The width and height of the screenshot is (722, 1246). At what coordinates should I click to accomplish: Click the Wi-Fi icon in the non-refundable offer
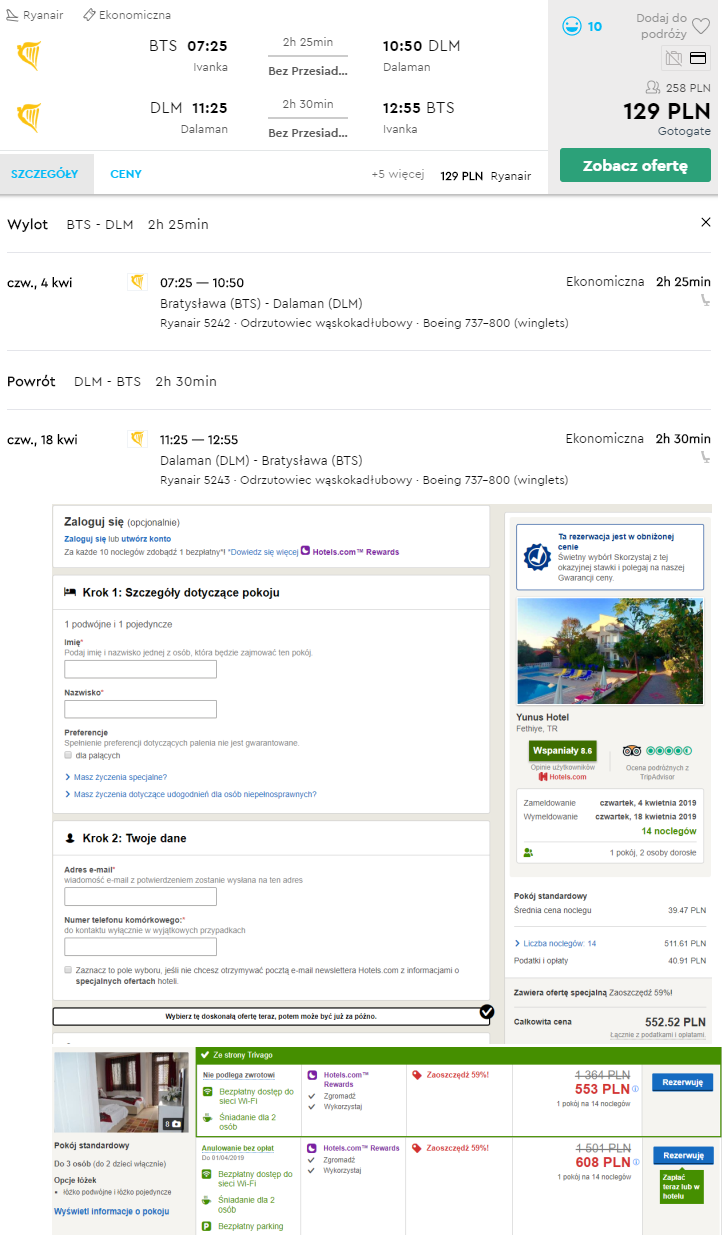[207, 1092]
